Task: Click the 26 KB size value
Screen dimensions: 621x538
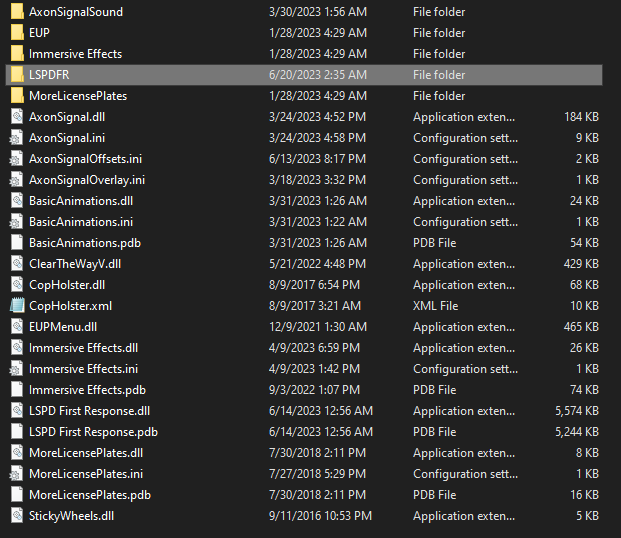Action: pos(585,348)
